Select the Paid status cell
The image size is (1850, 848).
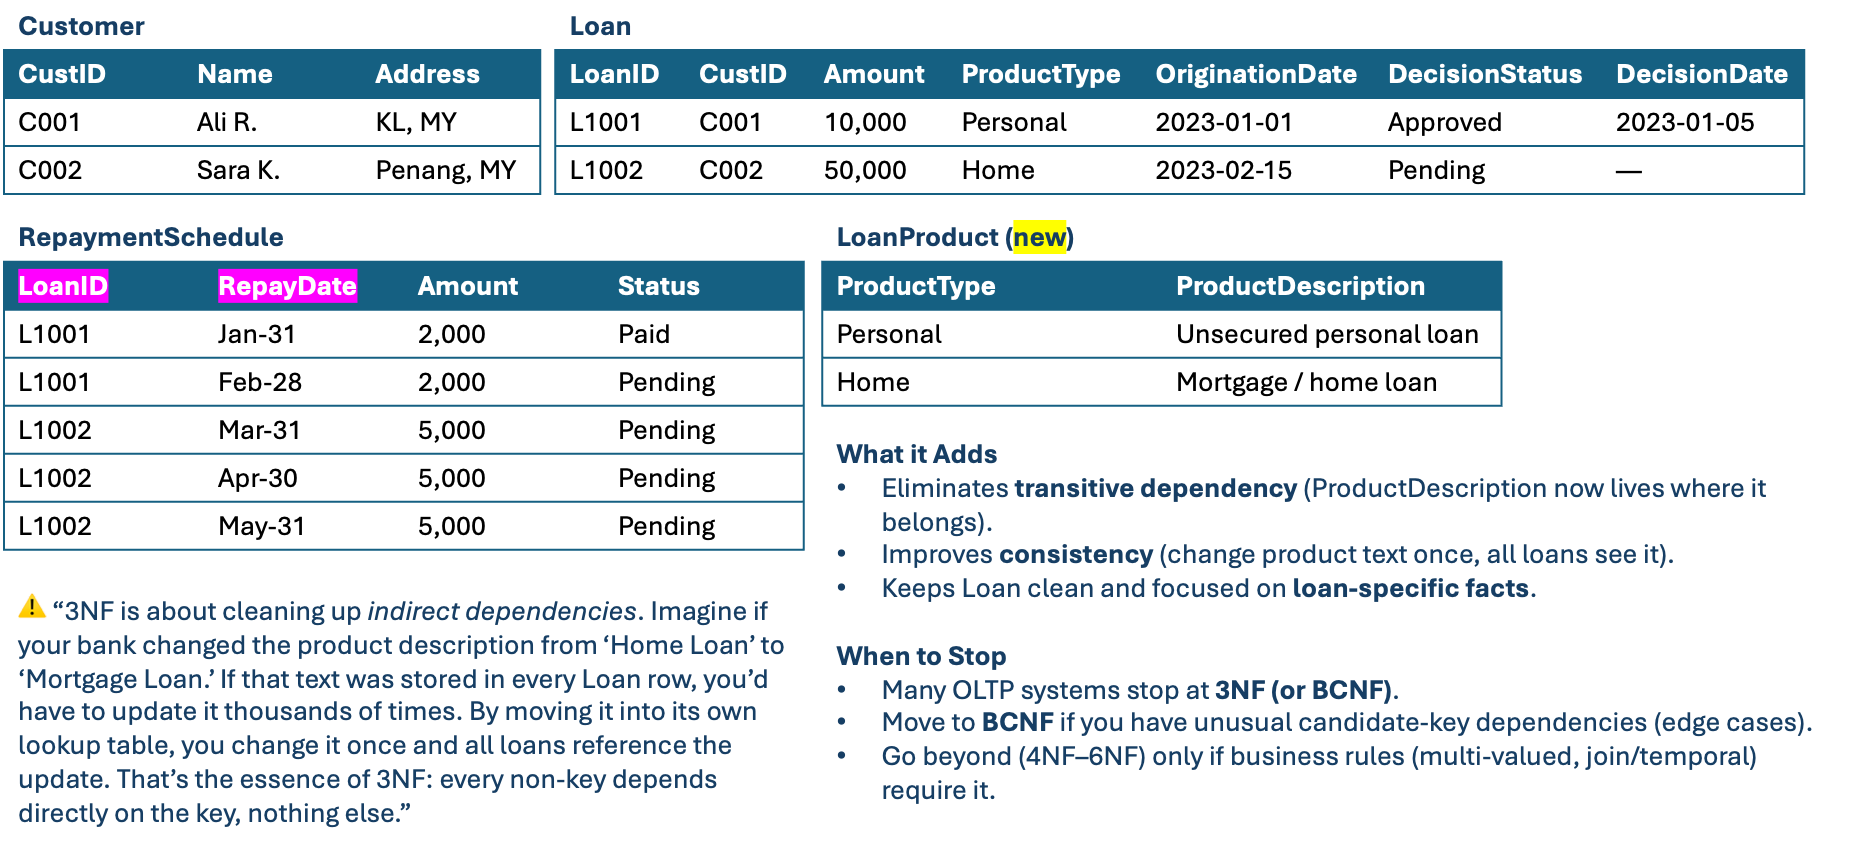click(644, 334)
